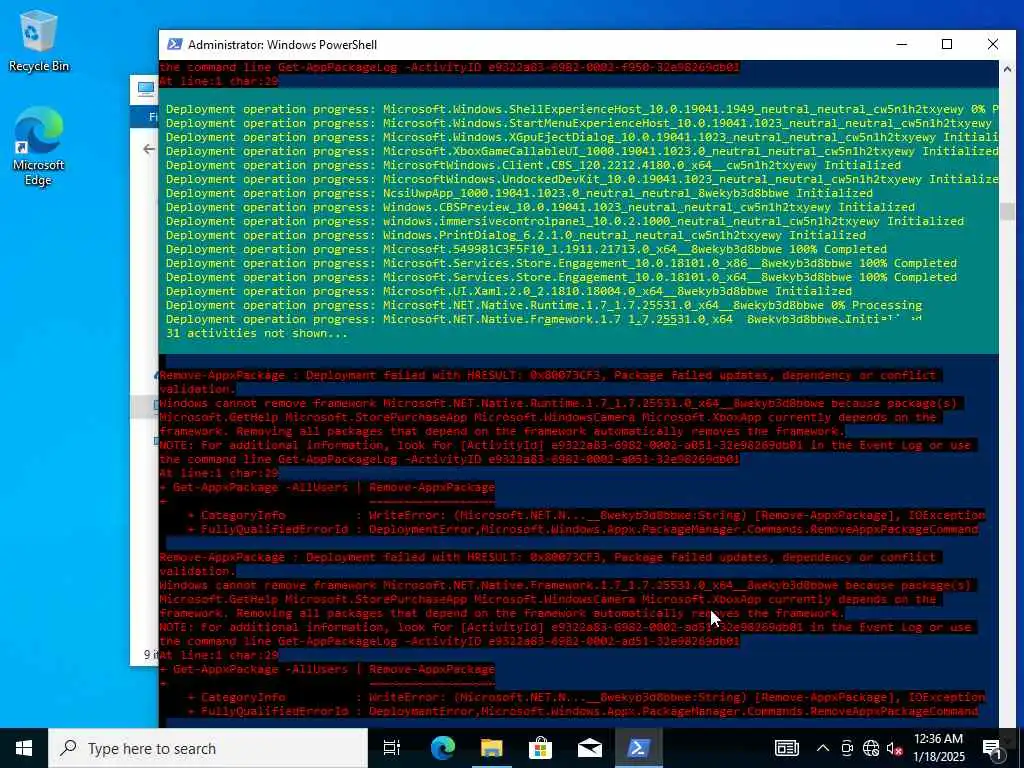1024x768 pixels.
Task: Click the back arrow in the File Explorer window
Action: pos(149,149)
